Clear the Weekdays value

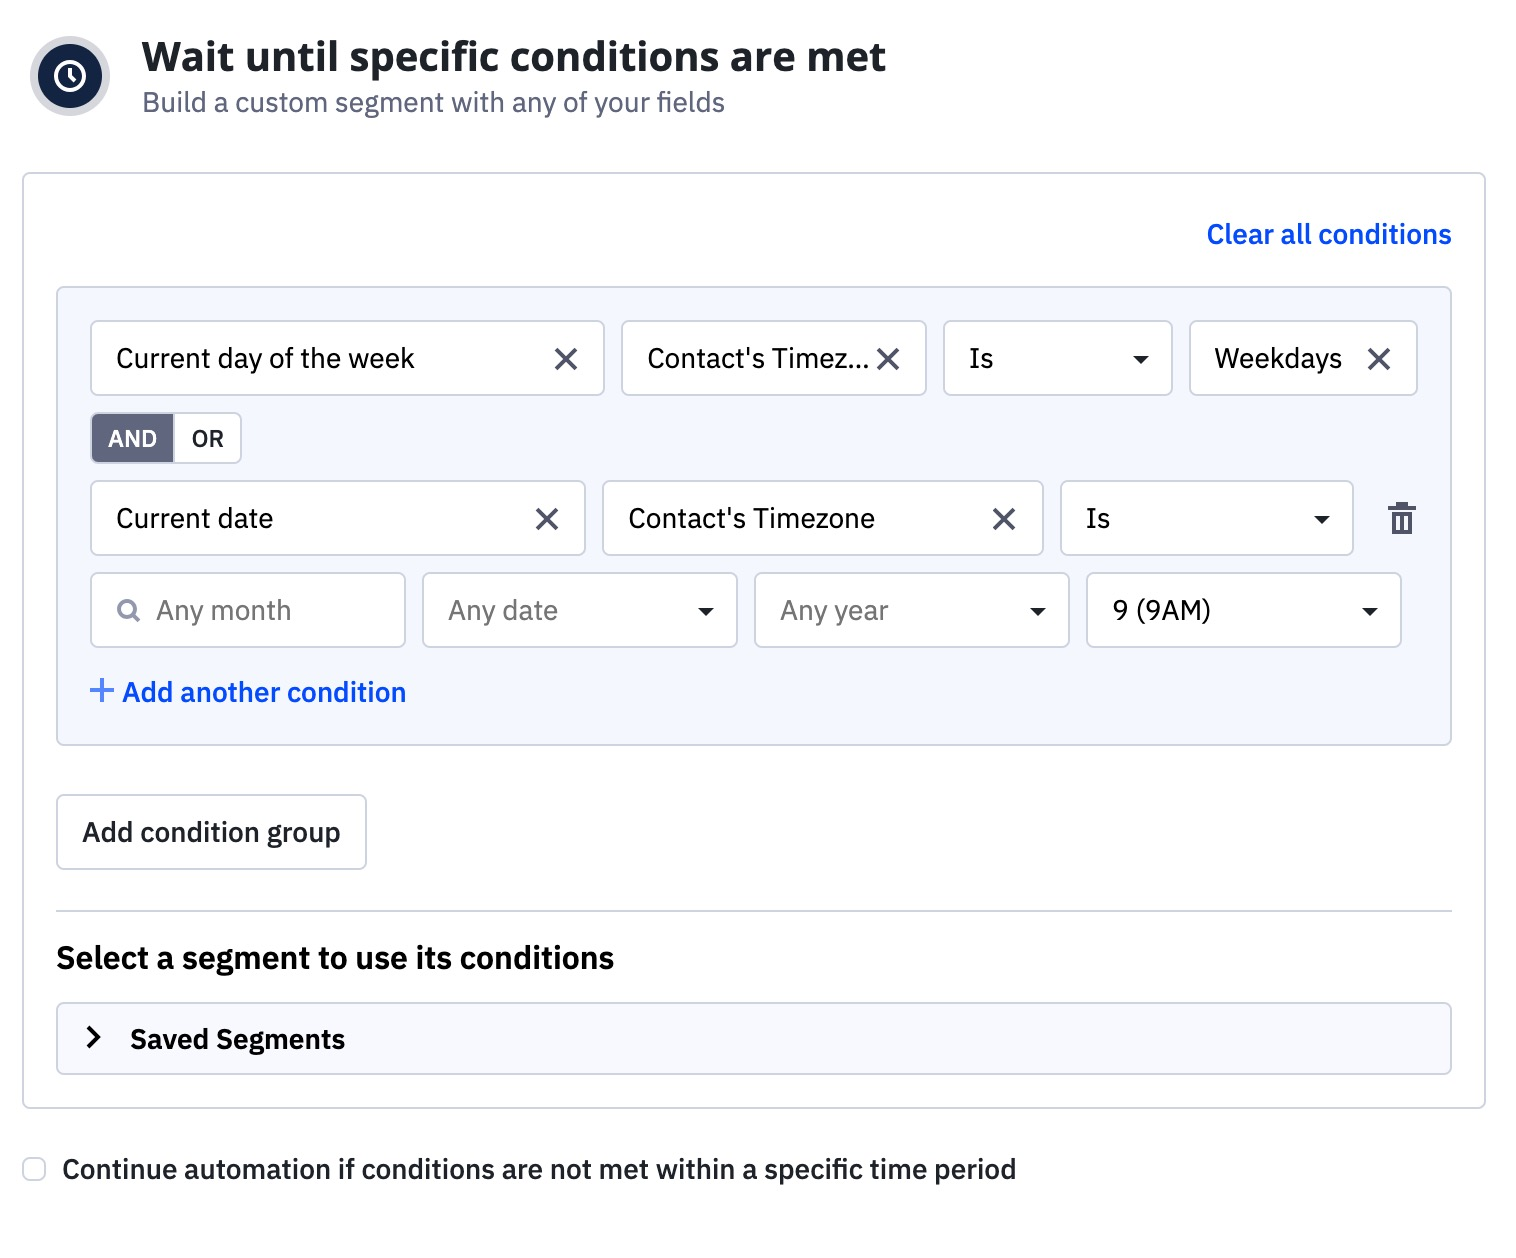[1379, 359]
